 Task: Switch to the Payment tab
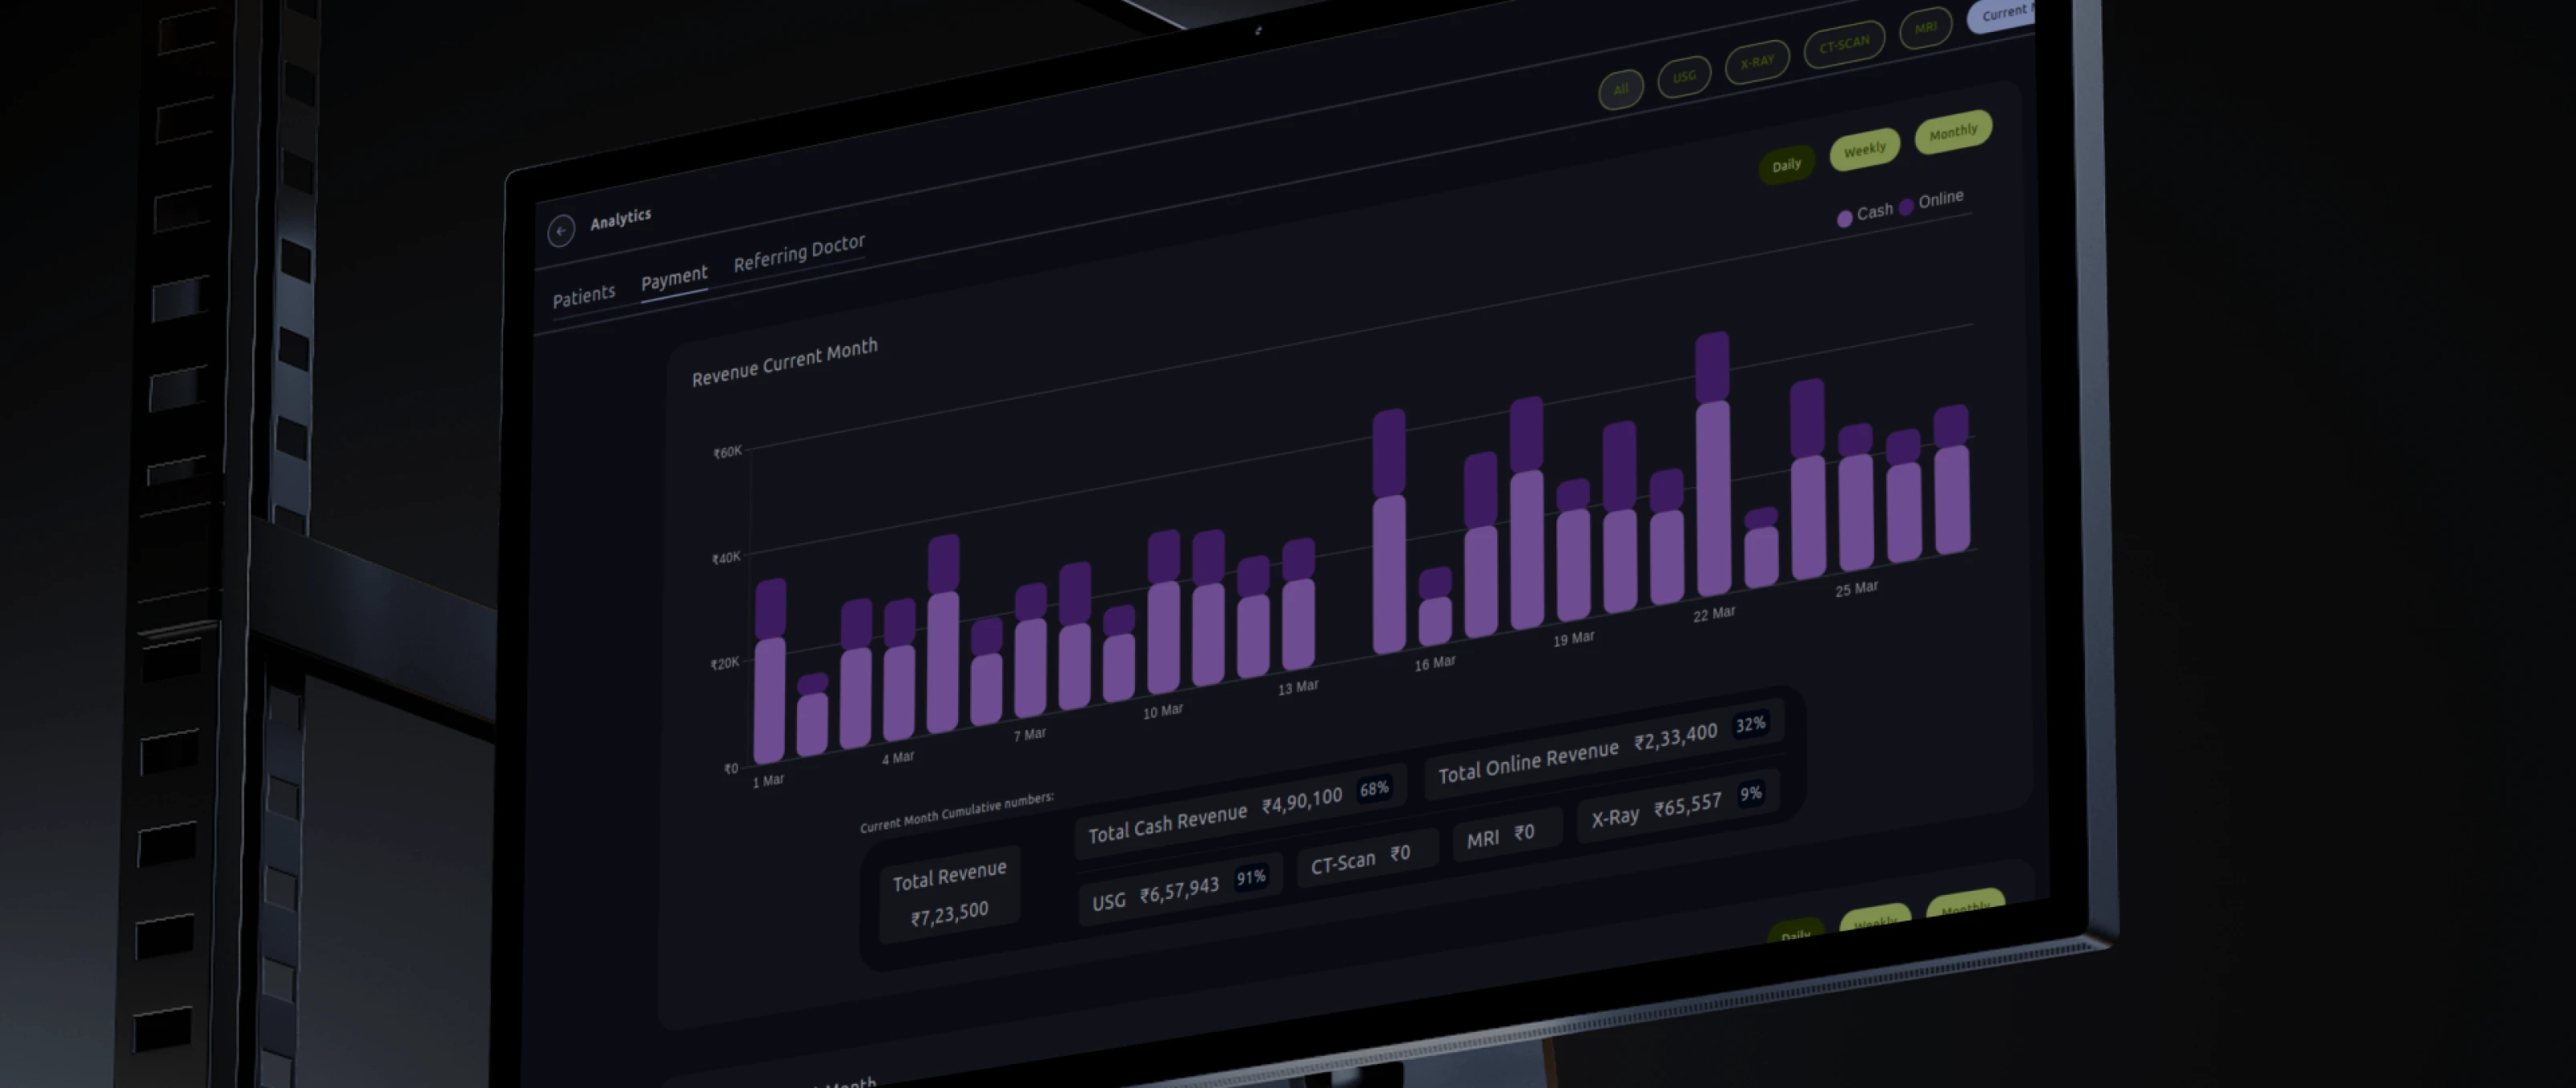[674, 278]
